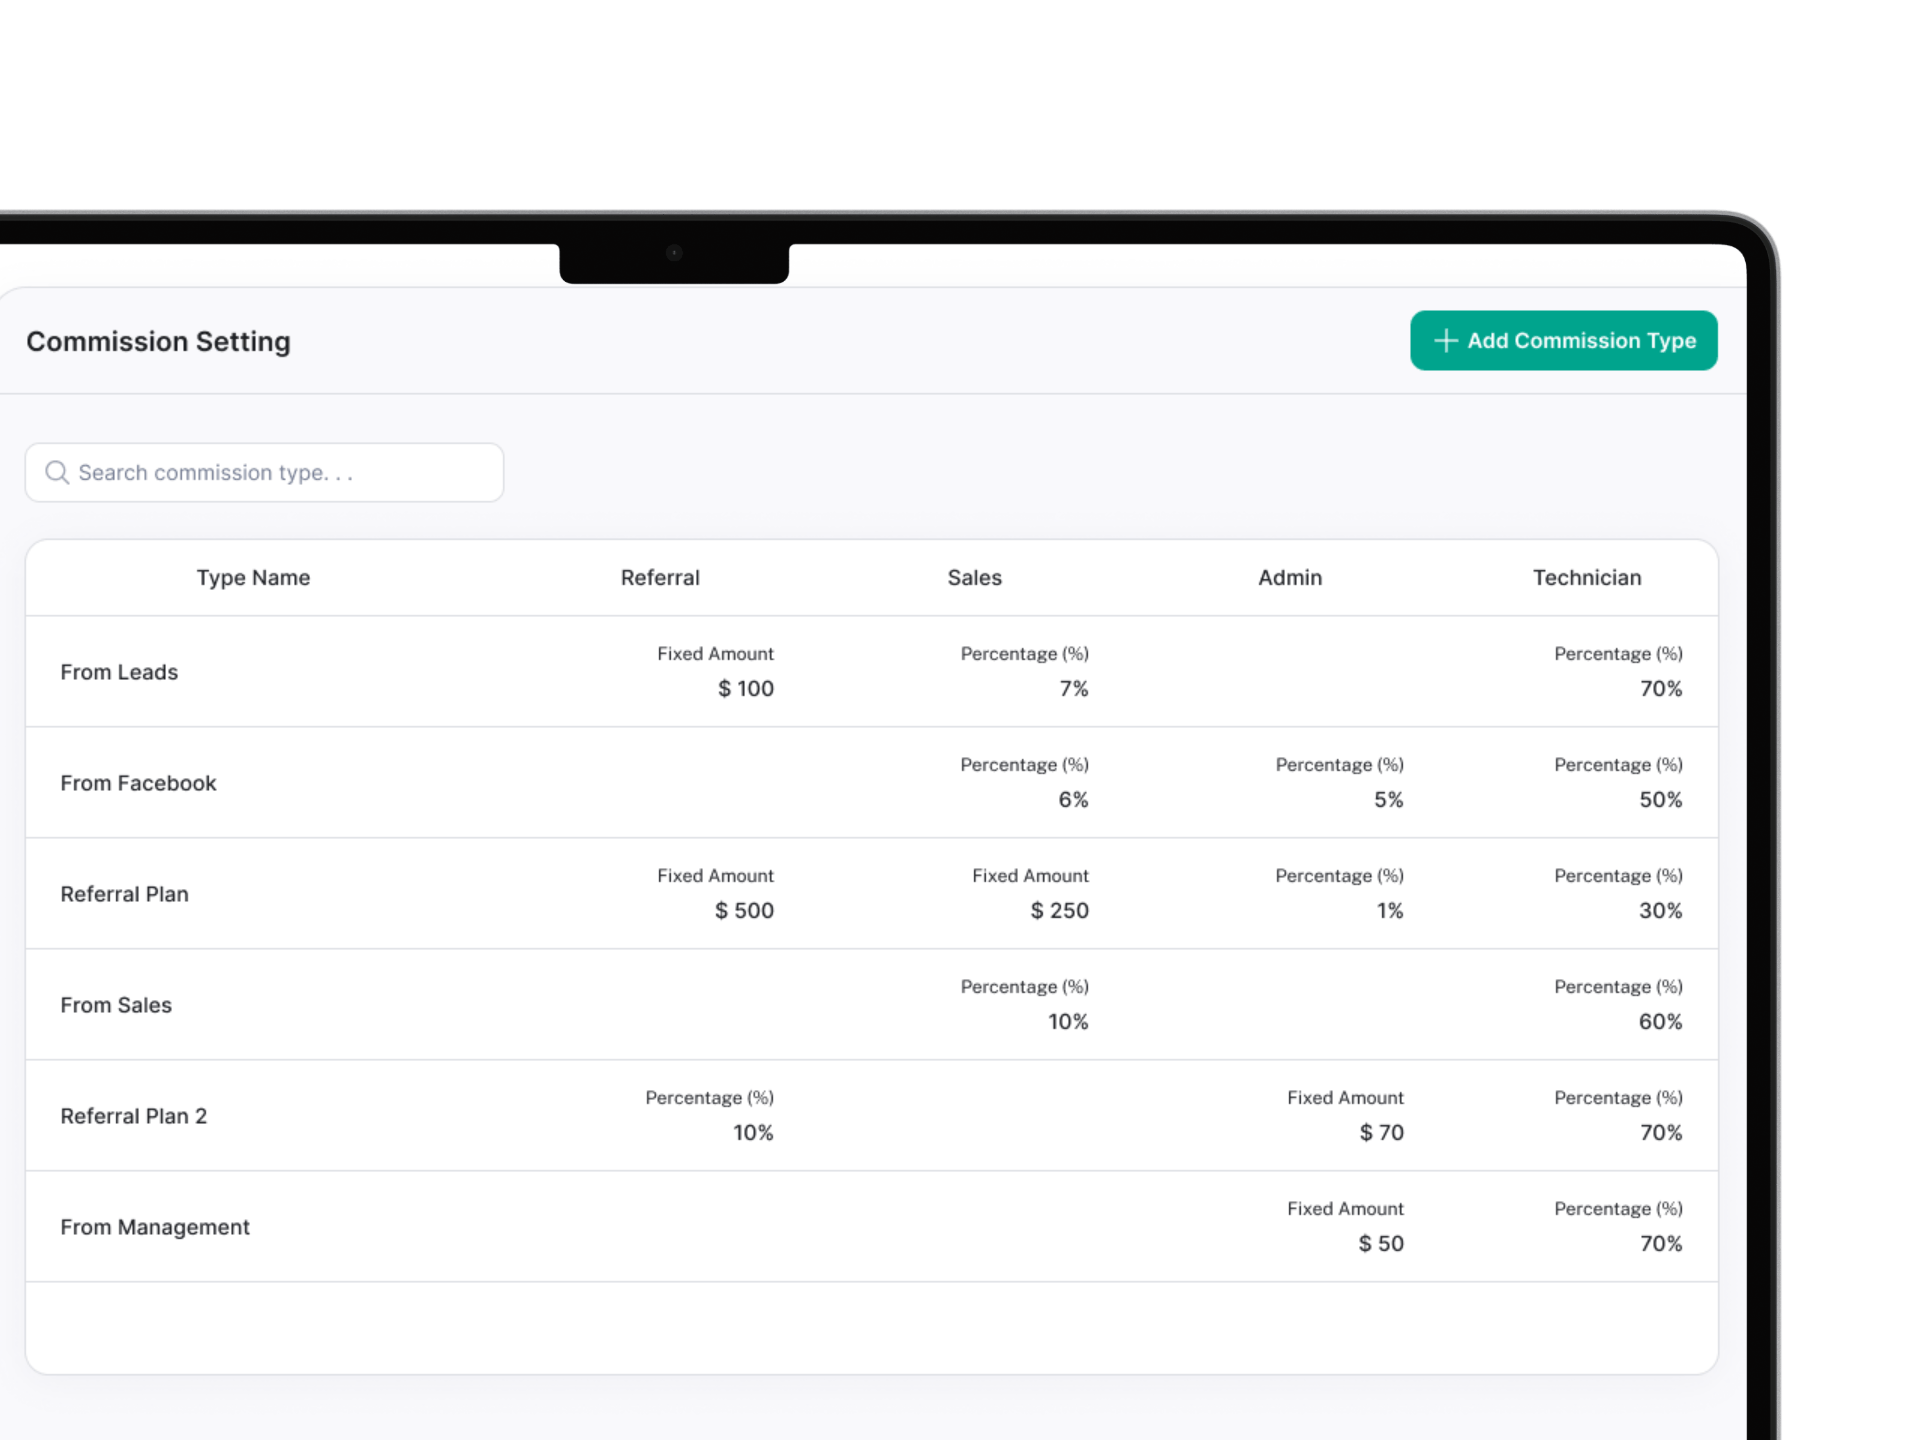Select the From Sales commission row
This screenshot has width=1920, height=1440.
pyautogui.click(x=117, y=1004)
